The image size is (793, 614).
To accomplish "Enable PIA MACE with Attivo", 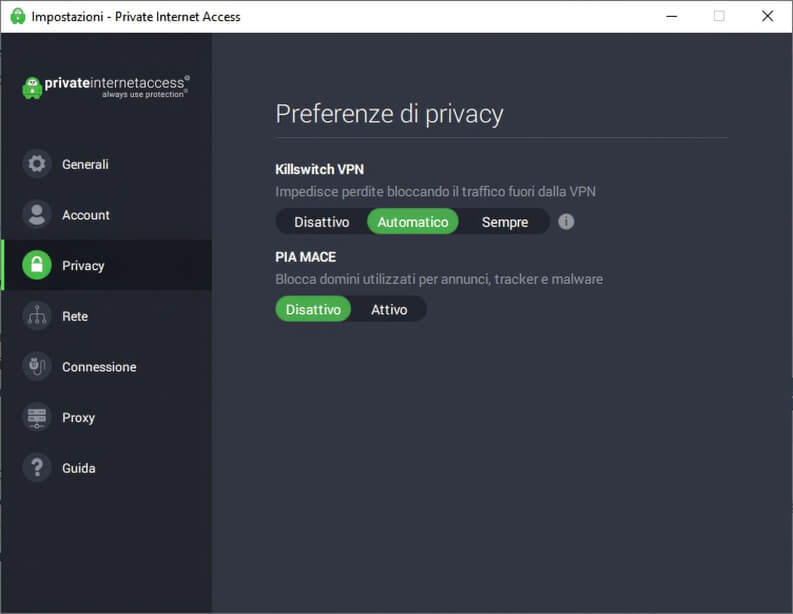I will click(389, 309).
